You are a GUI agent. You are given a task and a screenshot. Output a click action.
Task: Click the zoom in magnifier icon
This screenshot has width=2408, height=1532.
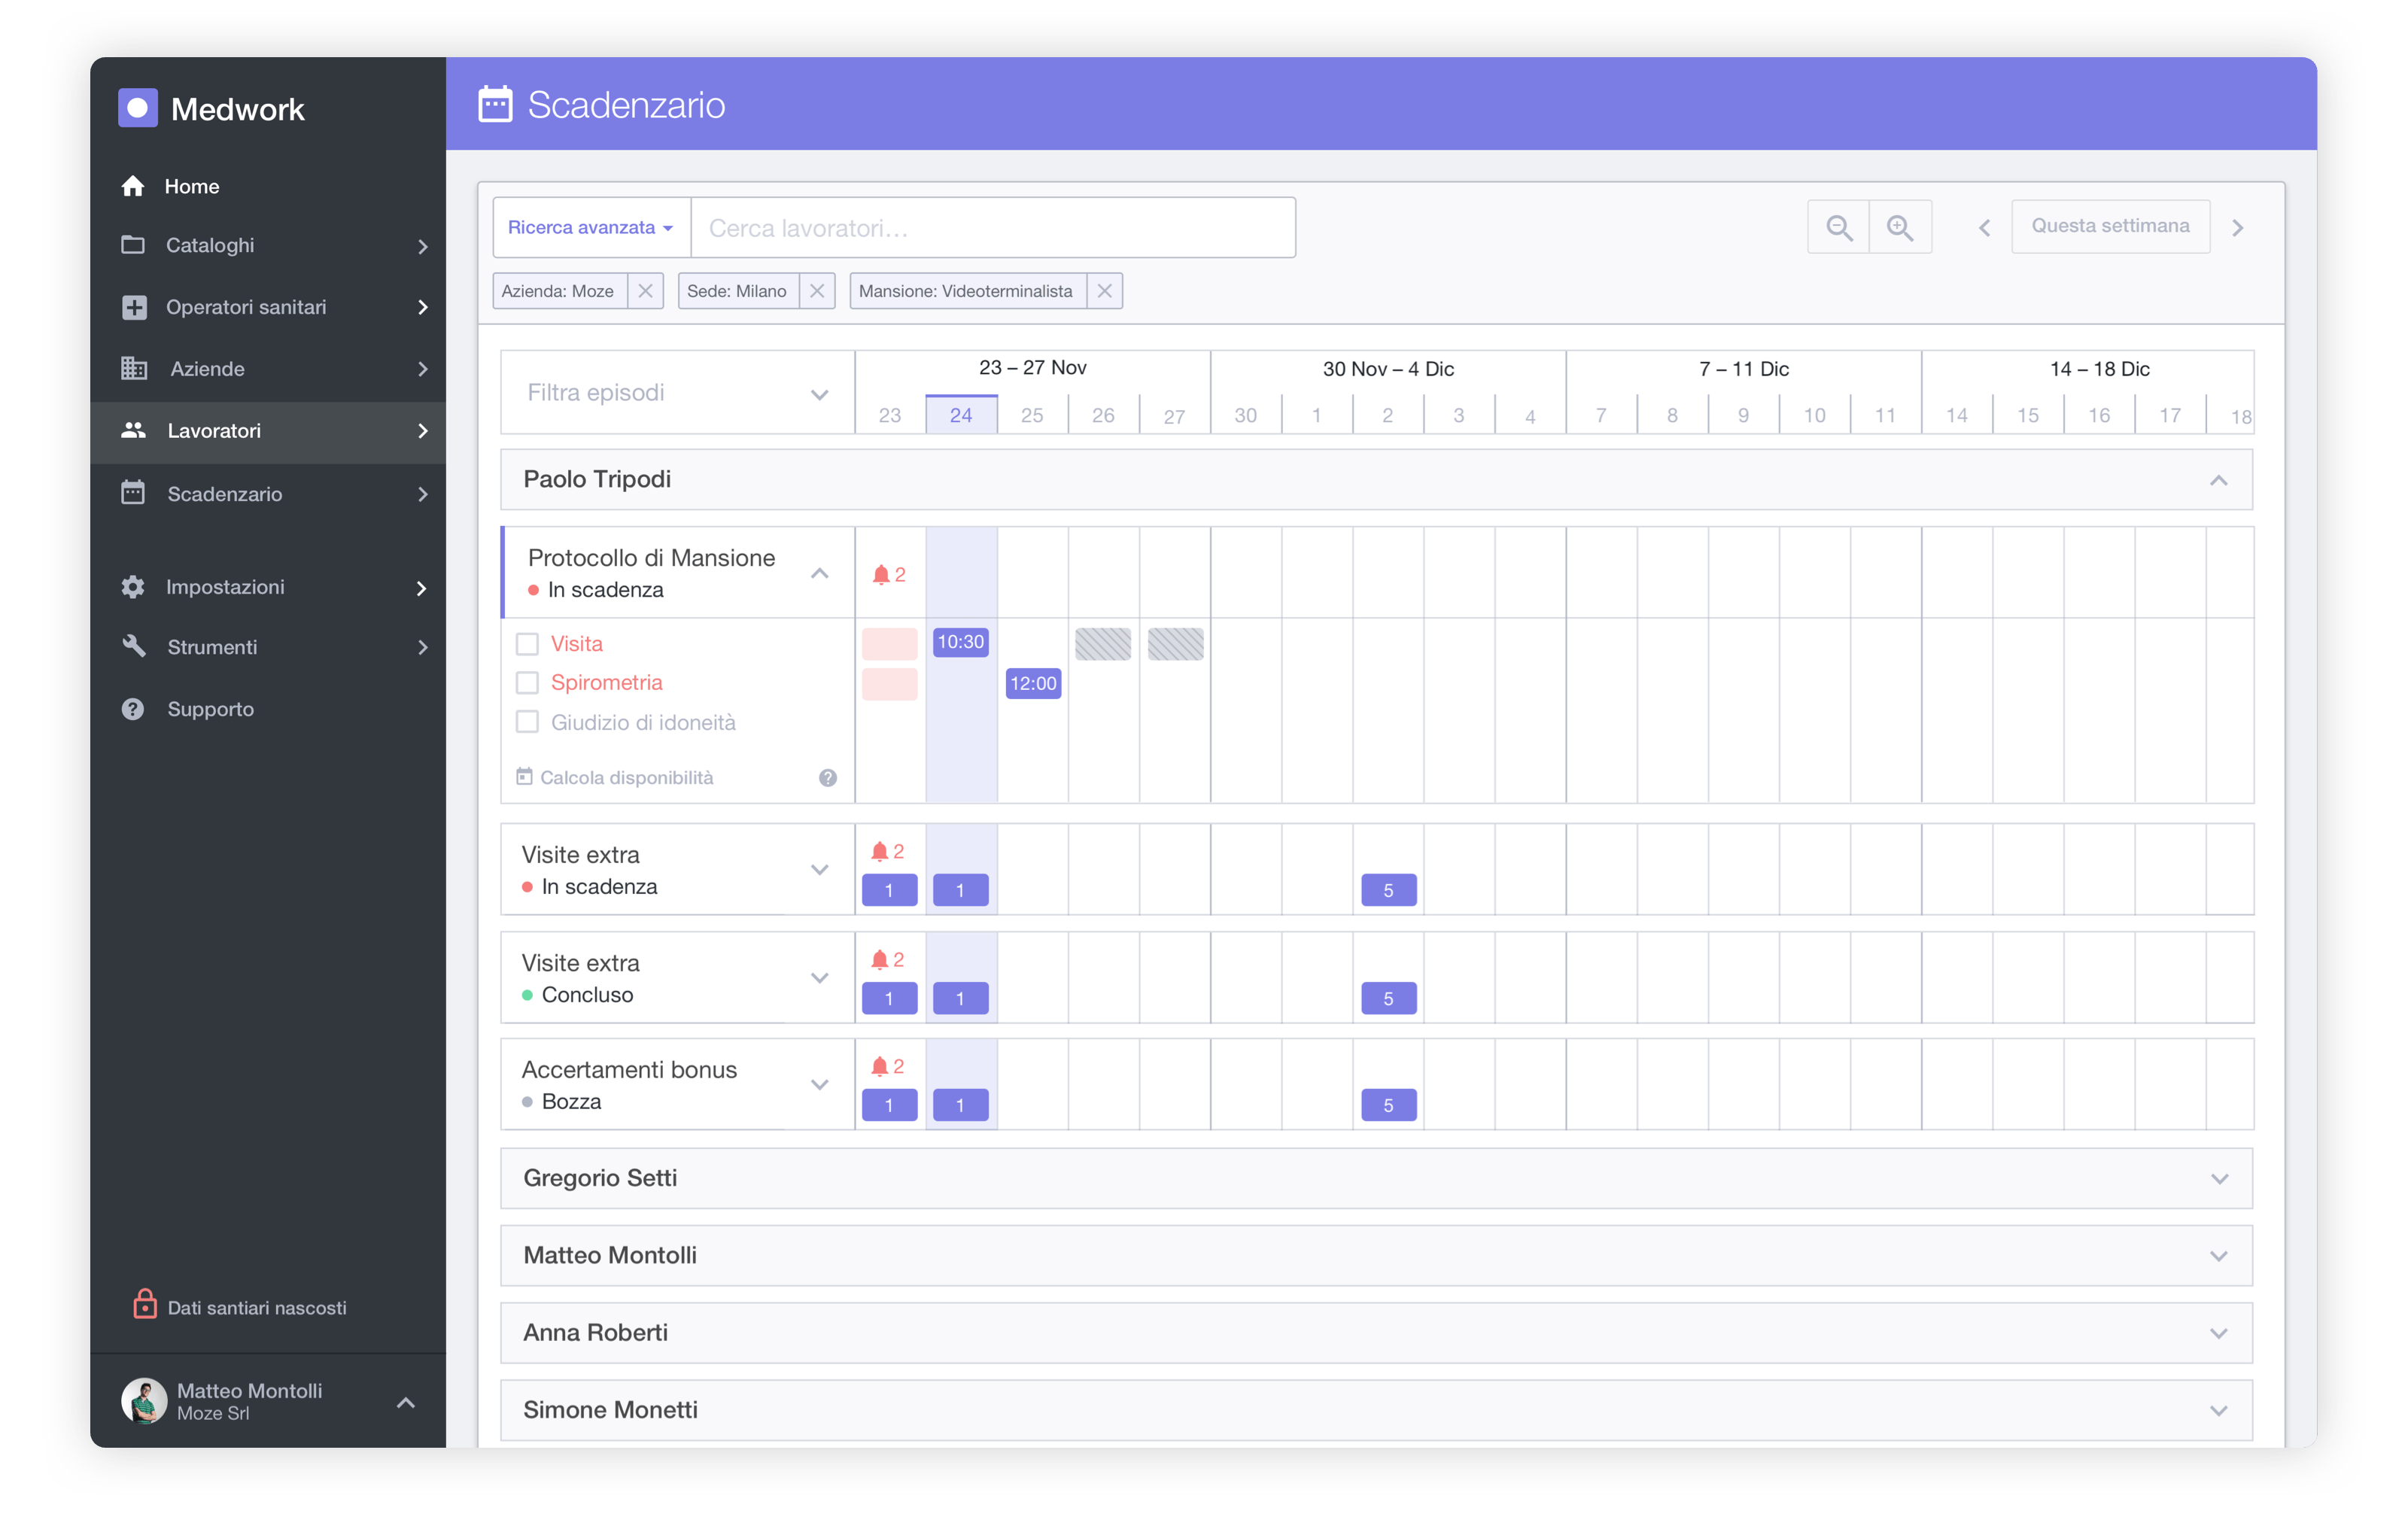tap(1900, 227)
